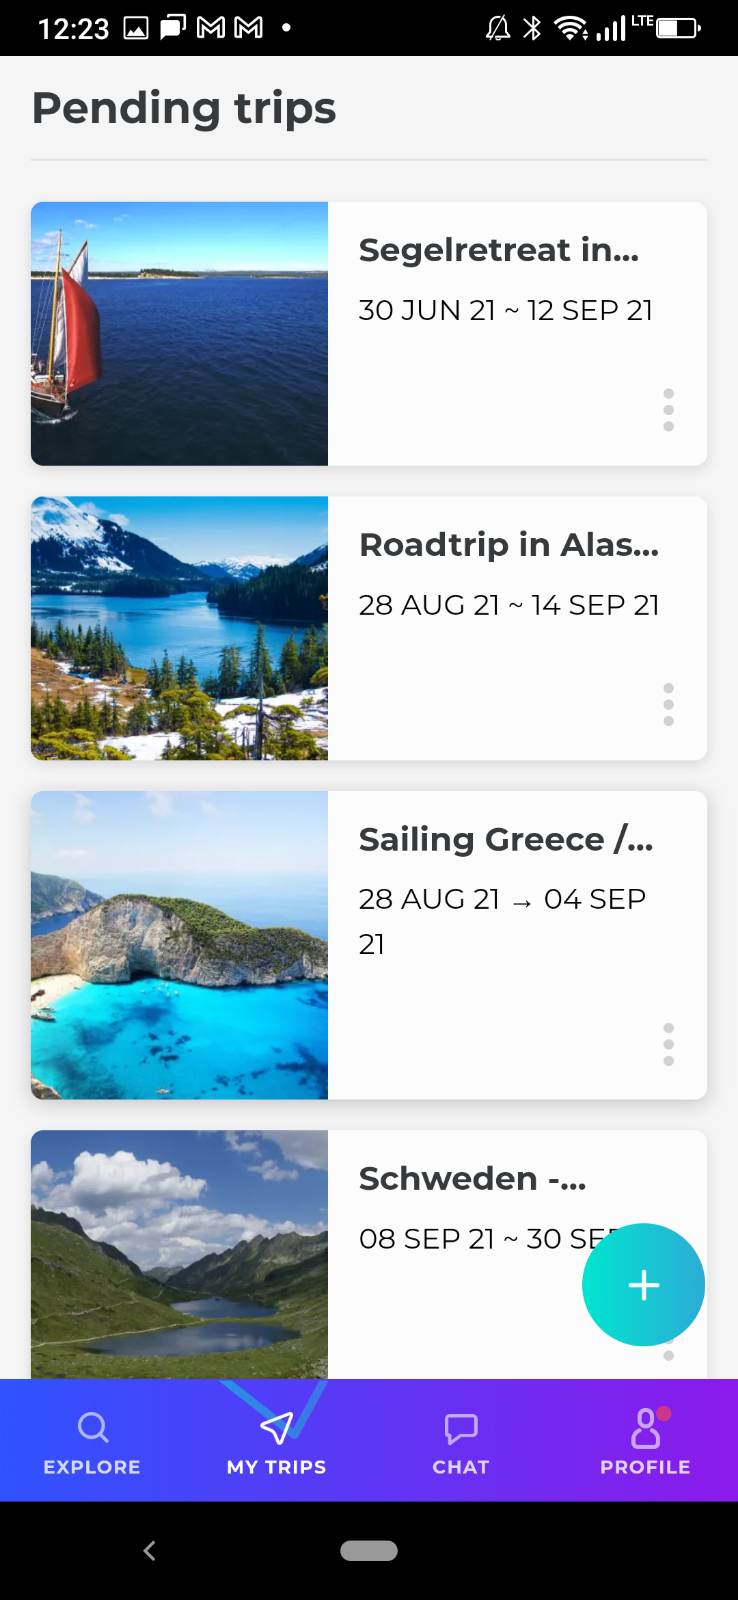
Task: Open the Roadtrip in Alas... trip title
Action: (x=509, y=545)
